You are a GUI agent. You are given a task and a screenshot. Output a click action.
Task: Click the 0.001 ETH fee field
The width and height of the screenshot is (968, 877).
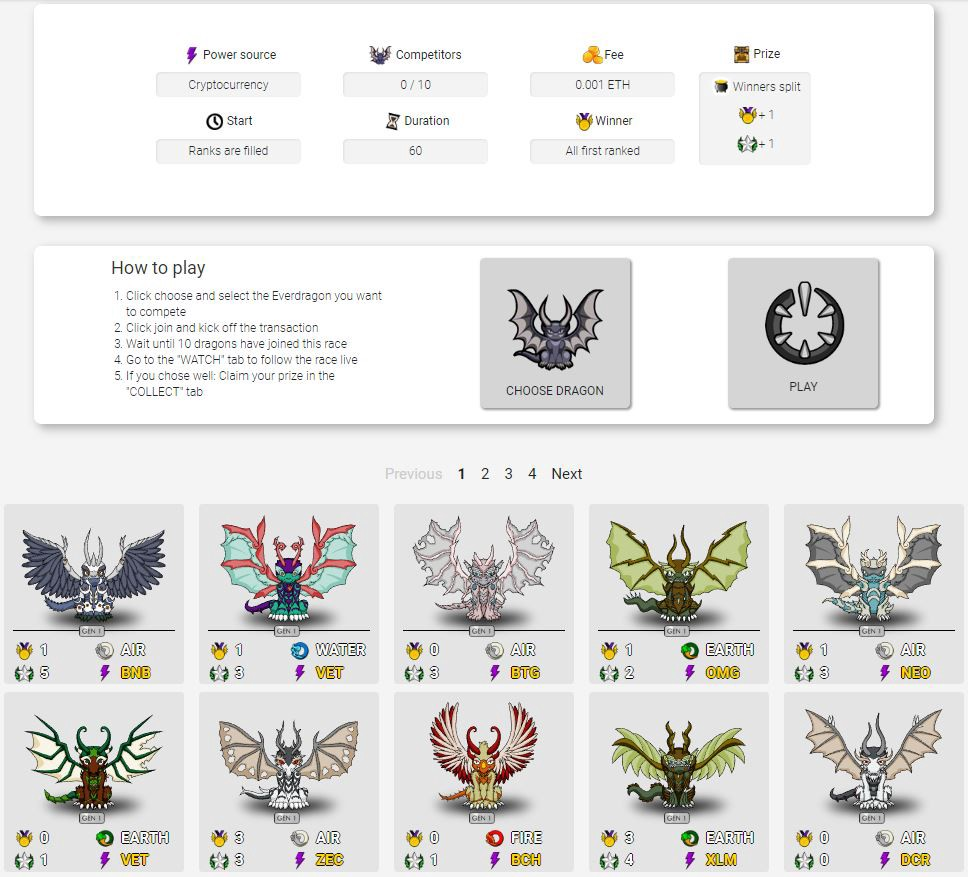click(x=603, y=85)
